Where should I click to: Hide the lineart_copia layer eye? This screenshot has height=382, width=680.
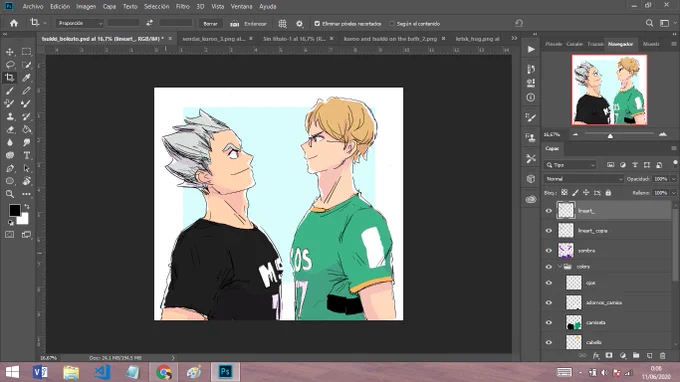tap(549, 231)
